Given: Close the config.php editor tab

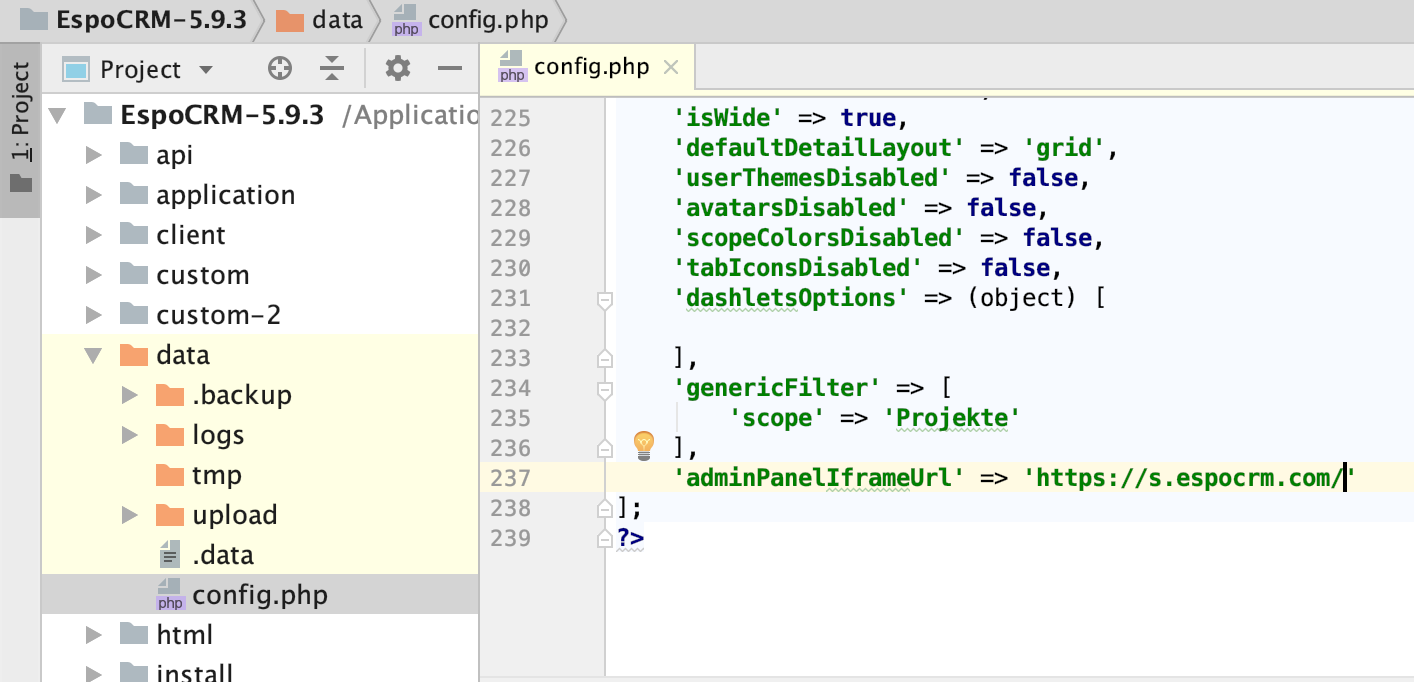Looking at the screenshot, I should (x=672, y=68).
